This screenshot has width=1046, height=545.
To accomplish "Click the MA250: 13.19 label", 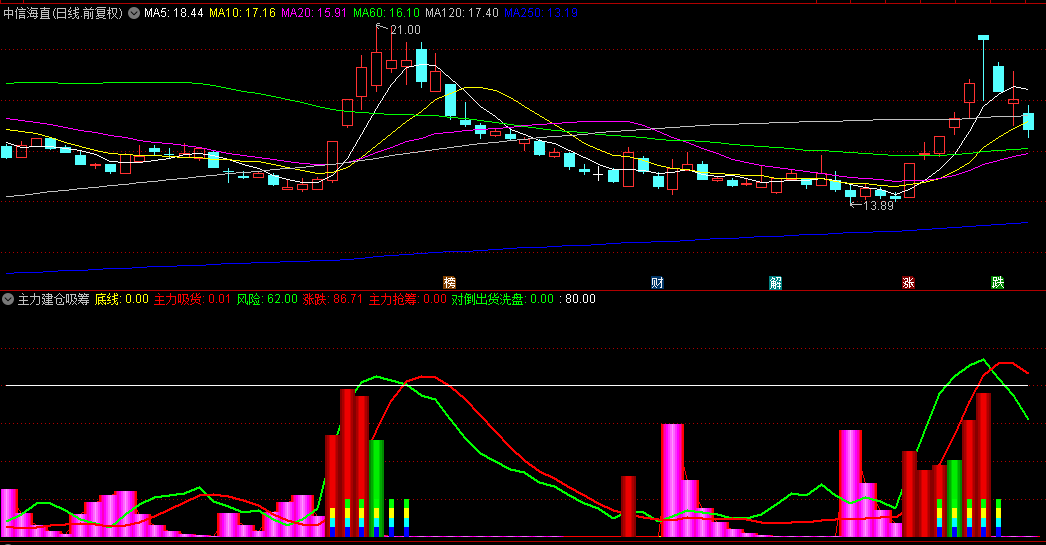I will click(541, 13).
